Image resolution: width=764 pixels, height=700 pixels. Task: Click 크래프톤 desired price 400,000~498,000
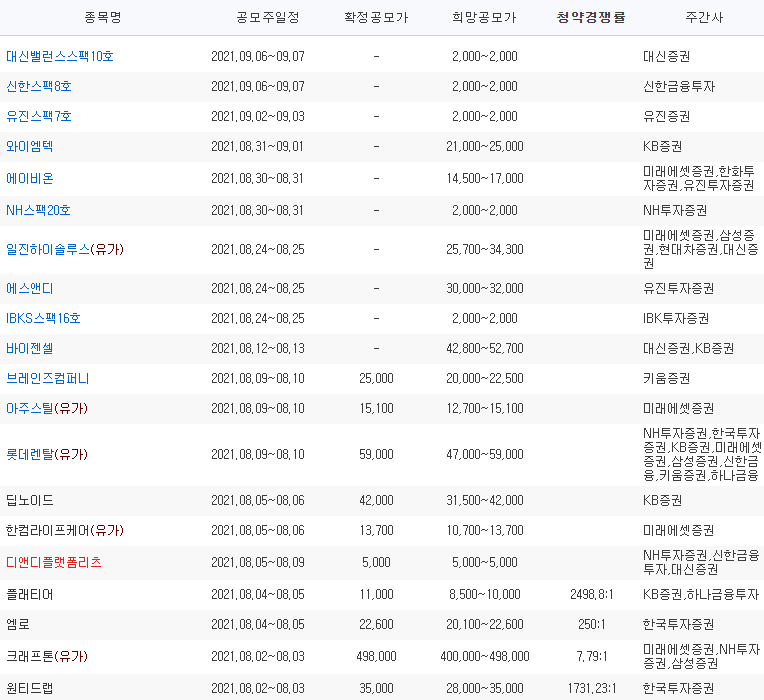(x=485, y=657)
